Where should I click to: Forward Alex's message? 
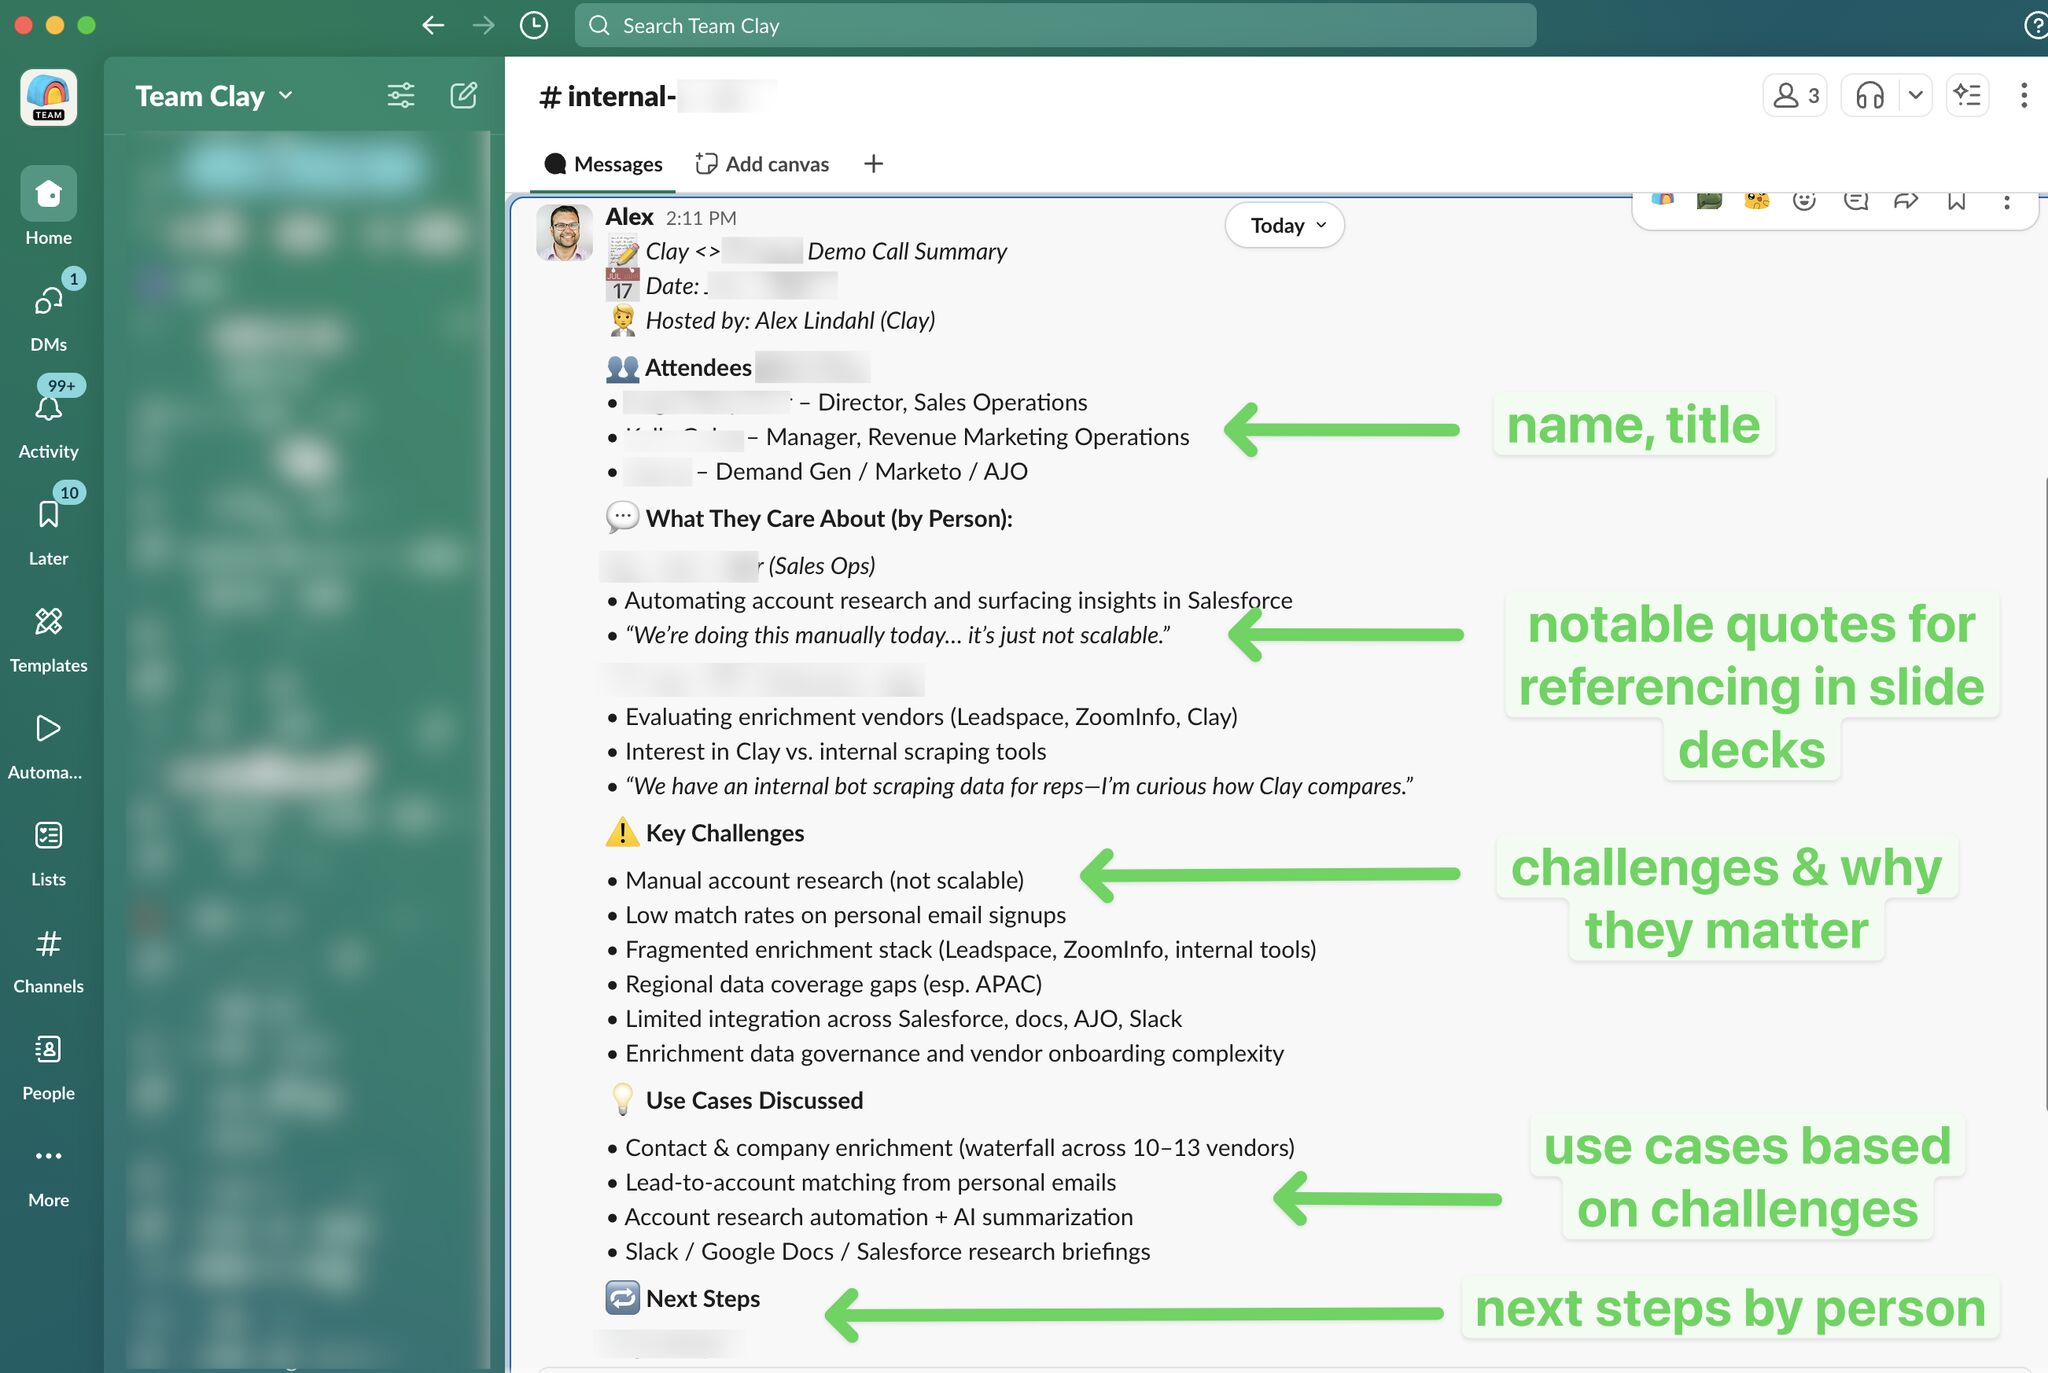pyautogui.click(x=1906, y=202)
